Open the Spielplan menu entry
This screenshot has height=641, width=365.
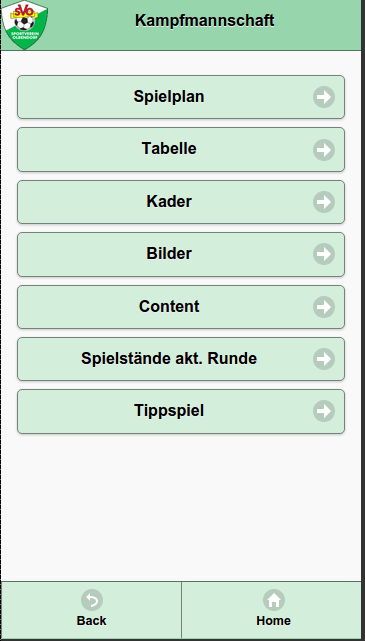click(181, 97)
